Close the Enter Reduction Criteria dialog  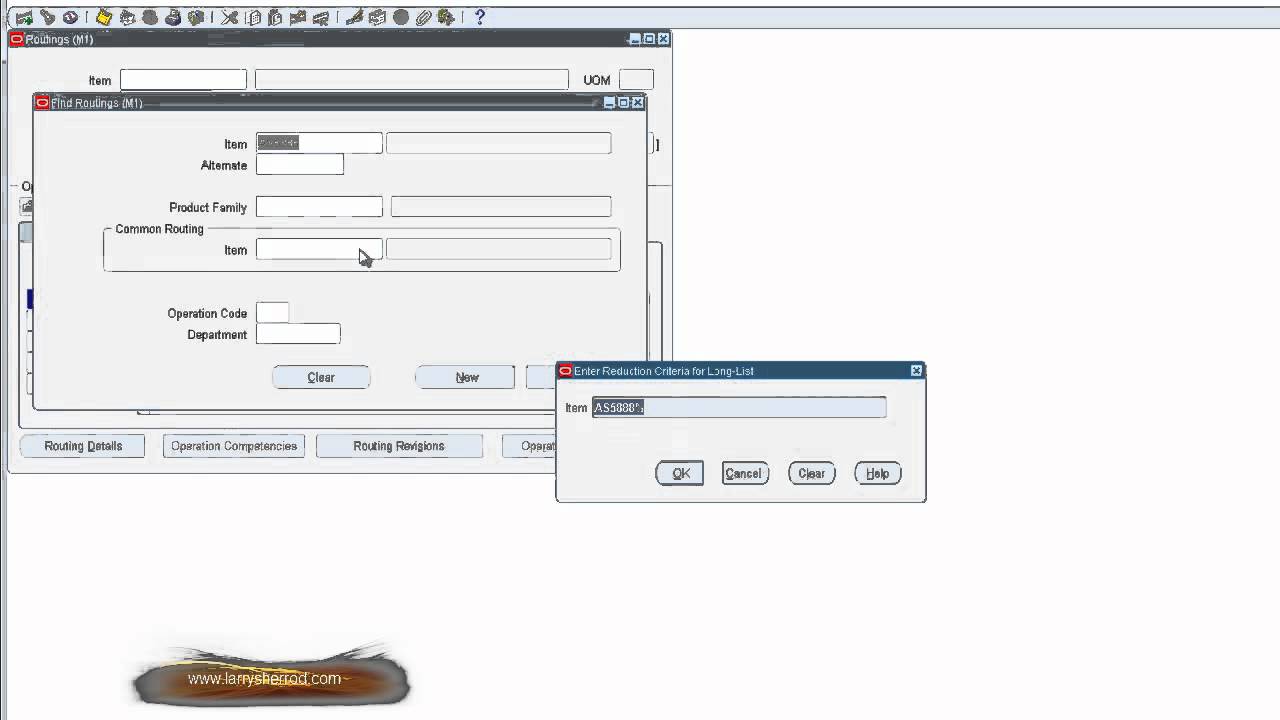point(916,371)
